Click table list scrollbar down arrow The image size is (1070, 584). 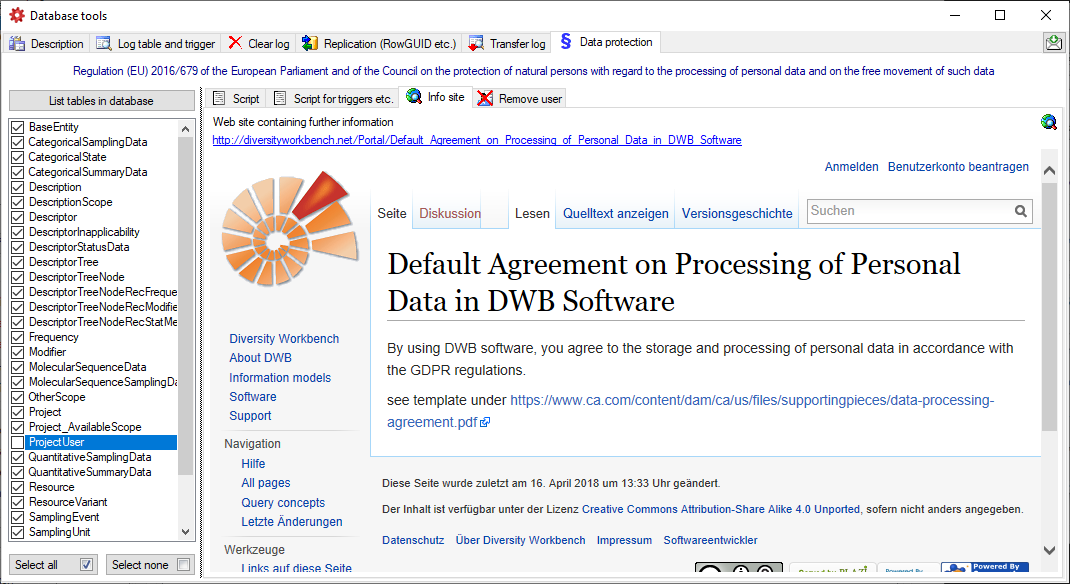point(186,532)
